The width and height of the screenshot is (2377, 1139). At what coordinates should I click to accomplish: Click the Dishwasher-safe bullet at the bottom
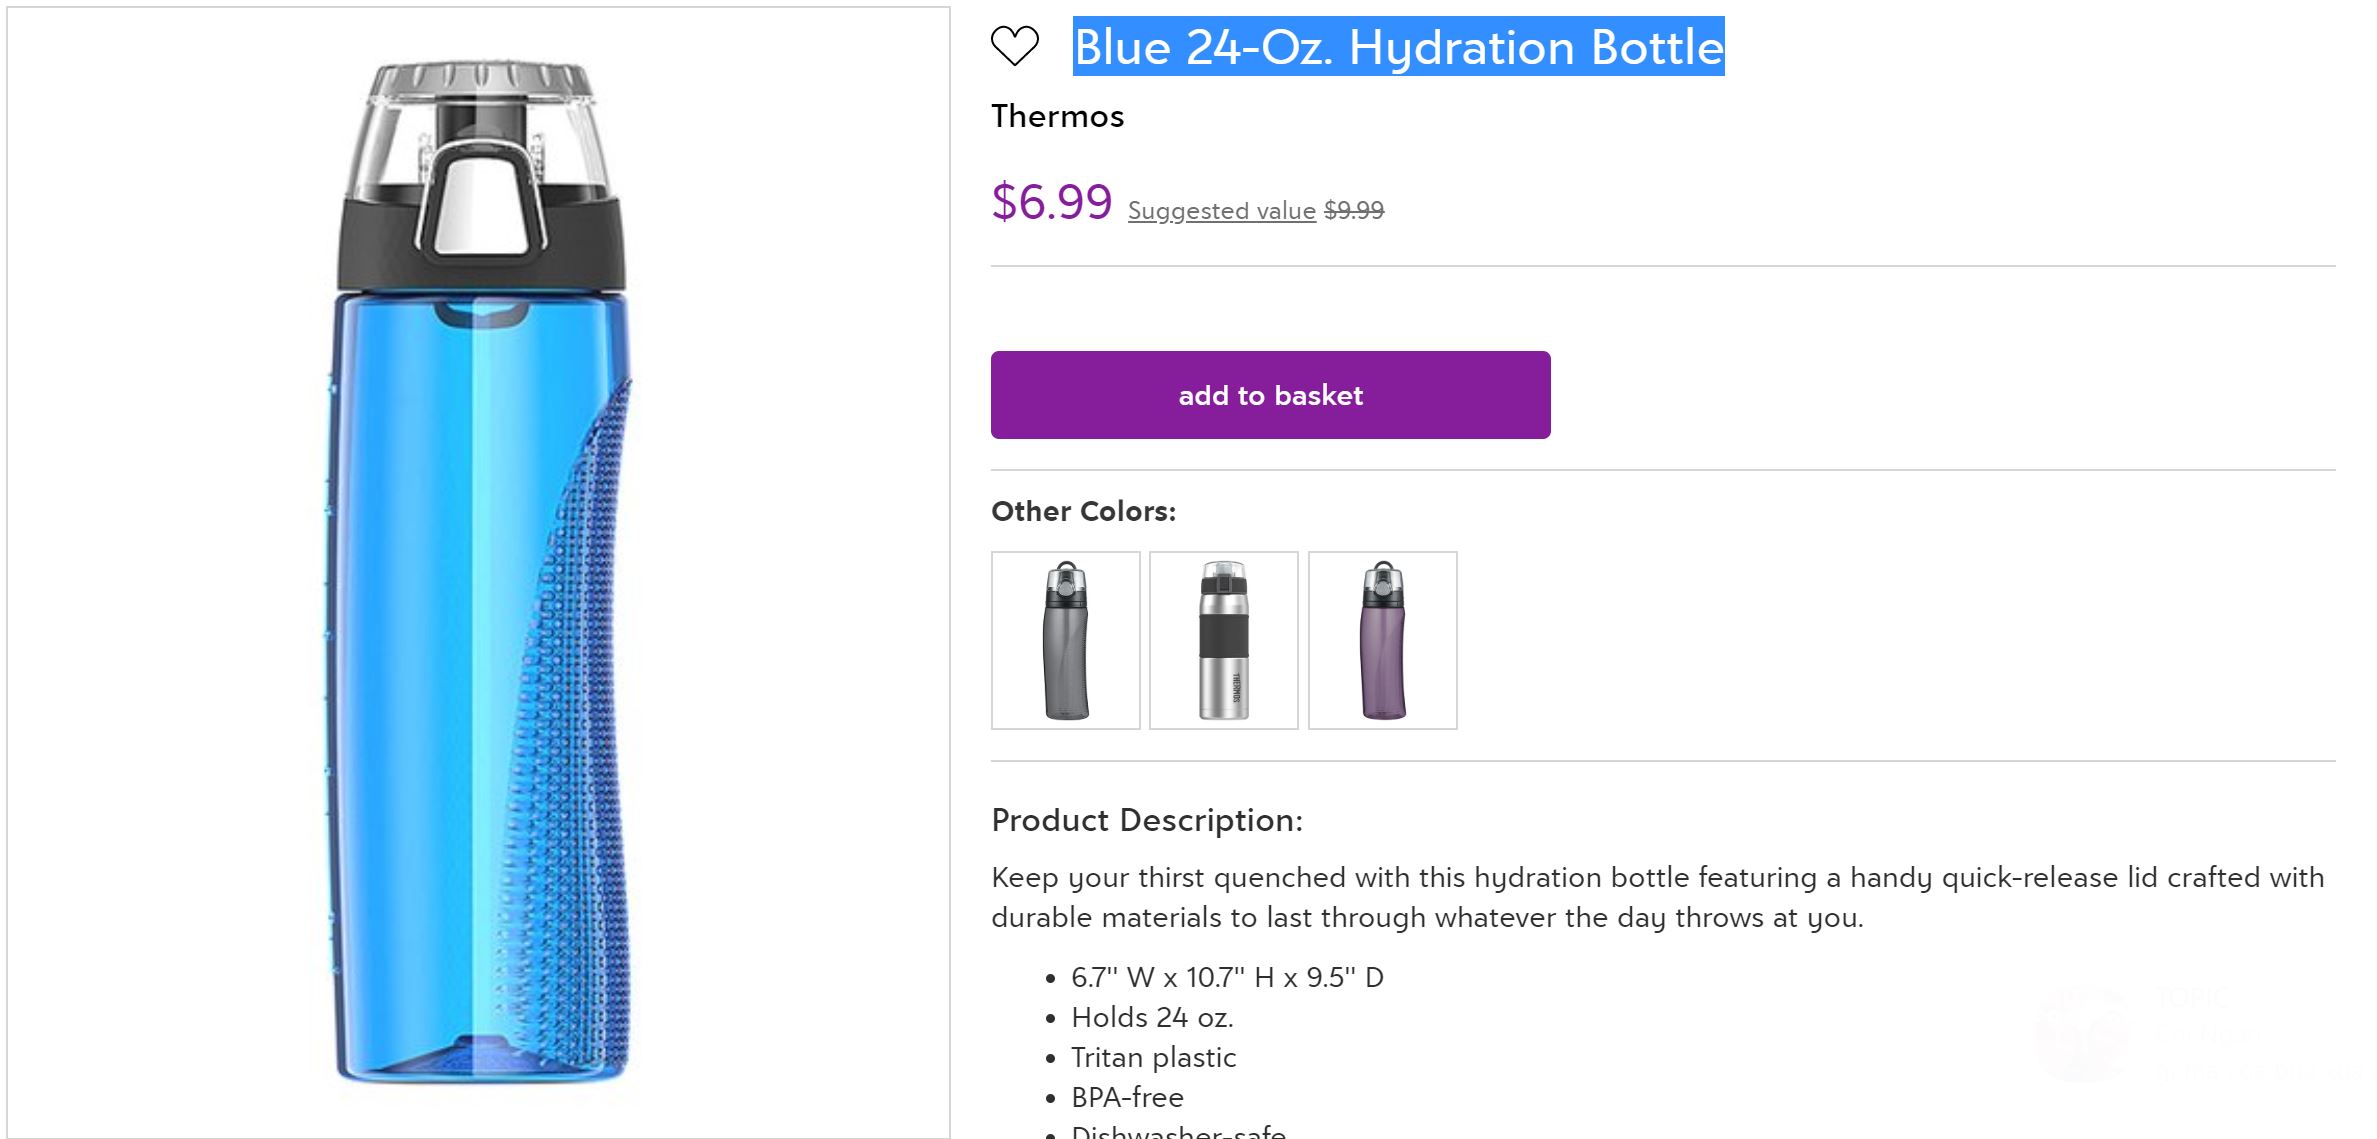[x=1178, y=1131]
